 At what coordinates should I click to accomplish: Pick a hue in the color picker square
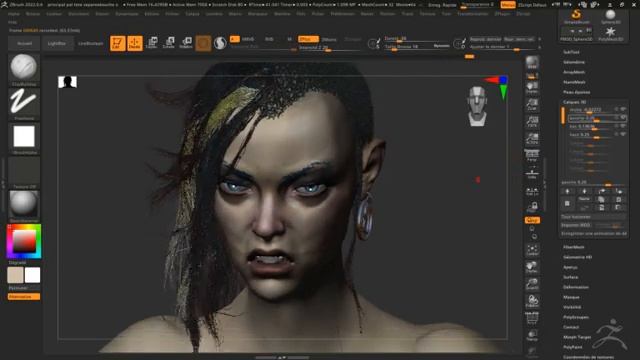tap(24, 242)
